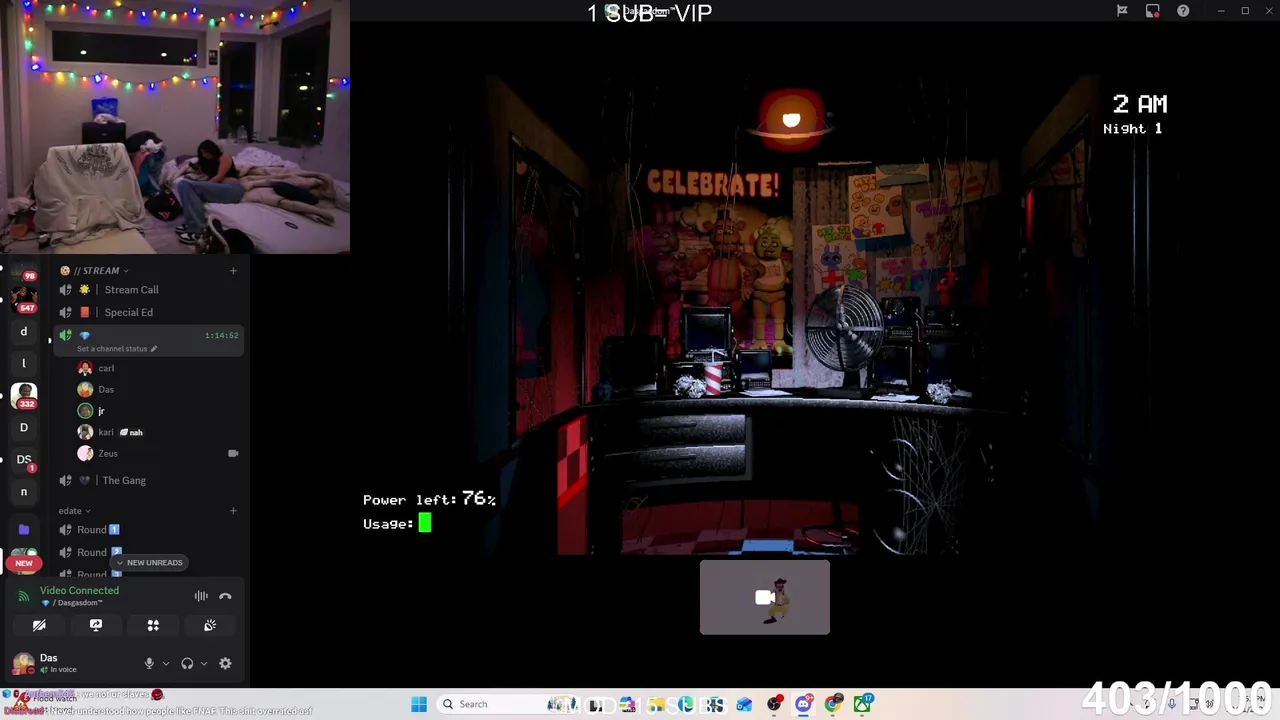Click Video Connected status text
1280x720 pixels.
point(79,590)
